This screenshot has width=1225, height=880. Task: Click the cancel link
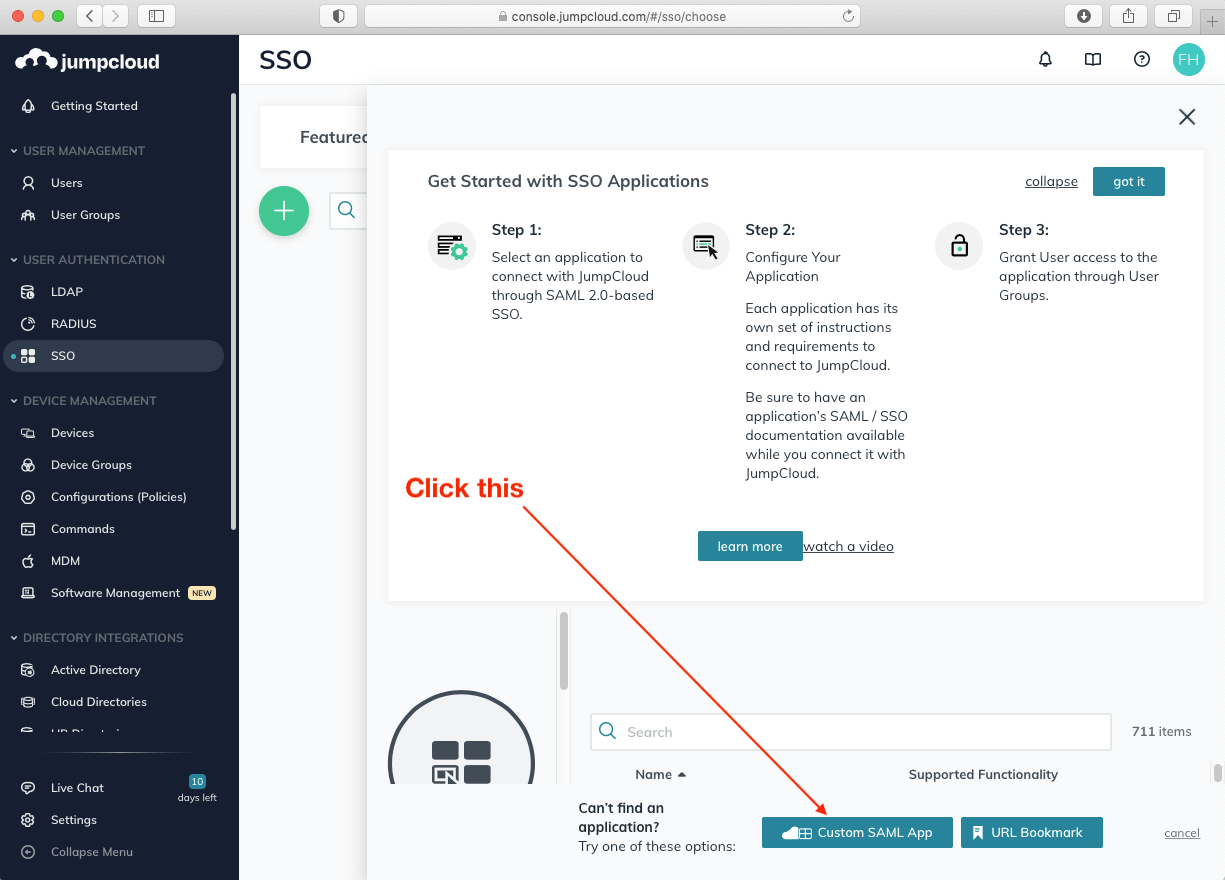coord(1182,833)
